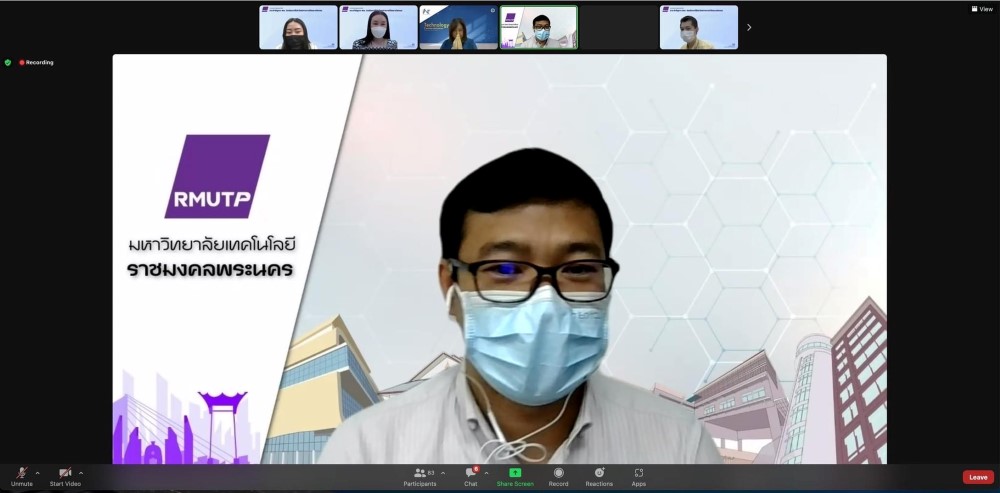Screen dimensions: 1000x493
Task: Click the green Share Screen button
Action: coord(515,476)
